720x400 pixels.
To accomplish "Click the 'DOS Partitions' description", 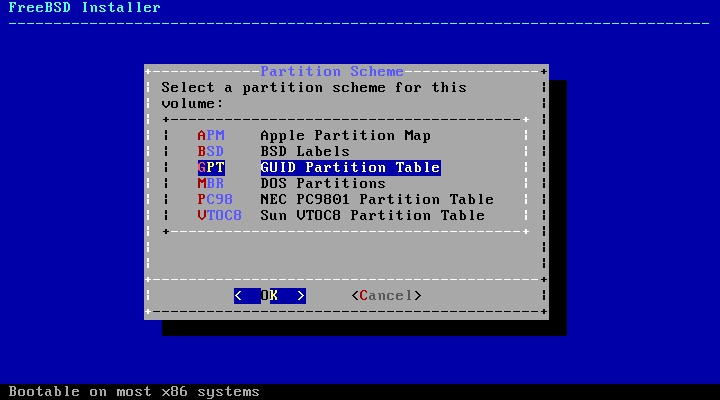I will pyautogui.click(x=323, y=184).
